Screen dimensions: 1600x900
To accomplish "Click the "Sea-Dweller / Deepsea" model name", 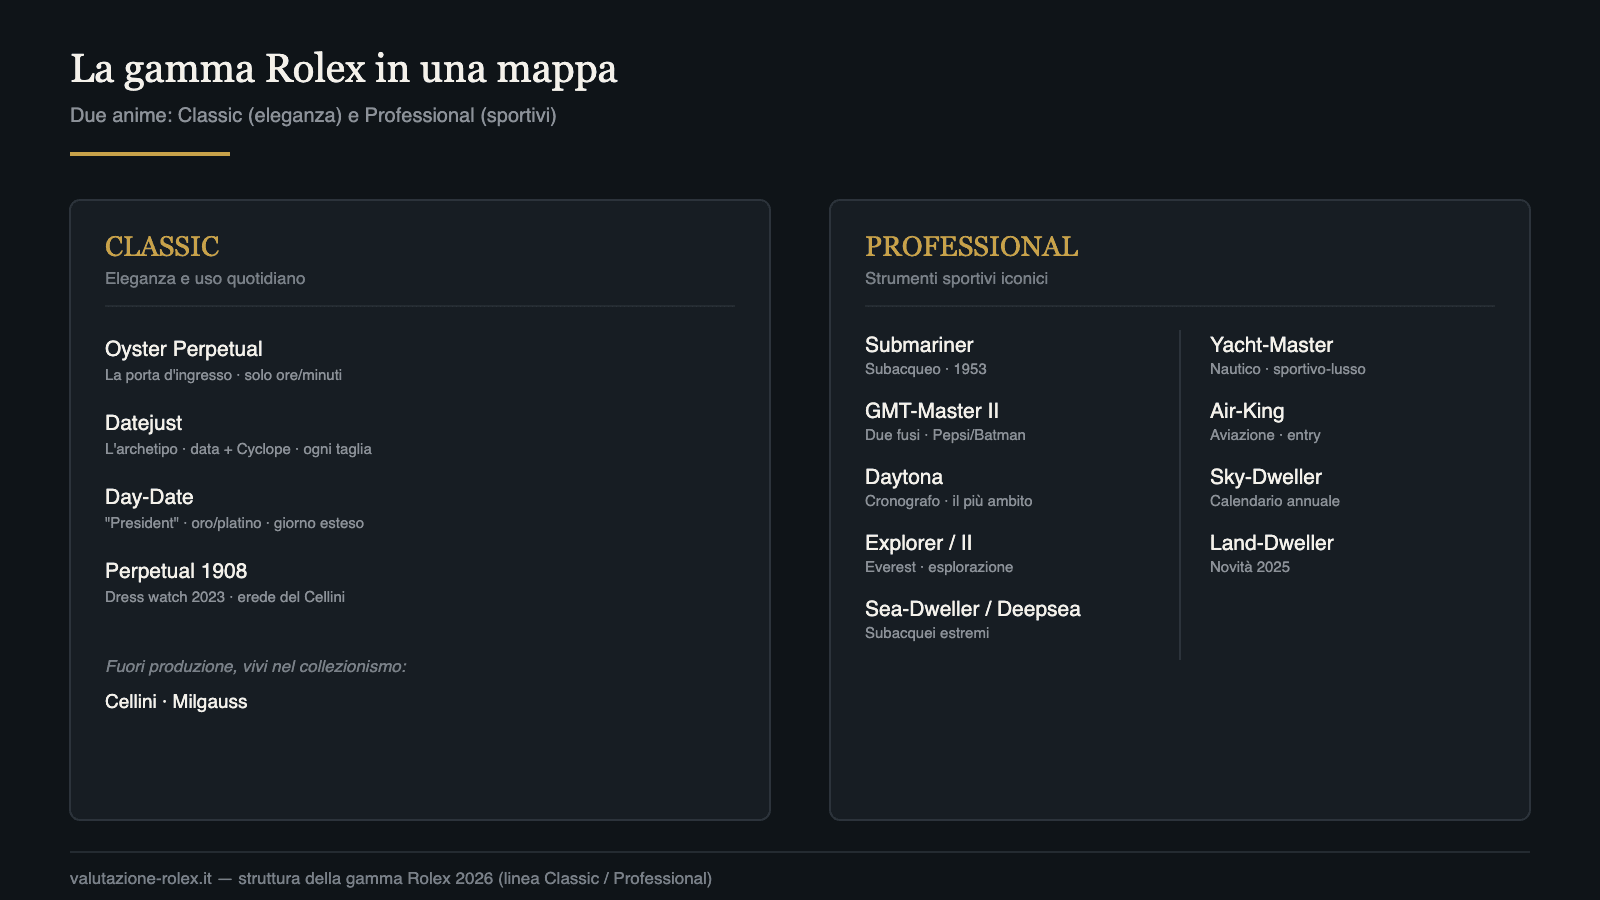I will point(973,609).
